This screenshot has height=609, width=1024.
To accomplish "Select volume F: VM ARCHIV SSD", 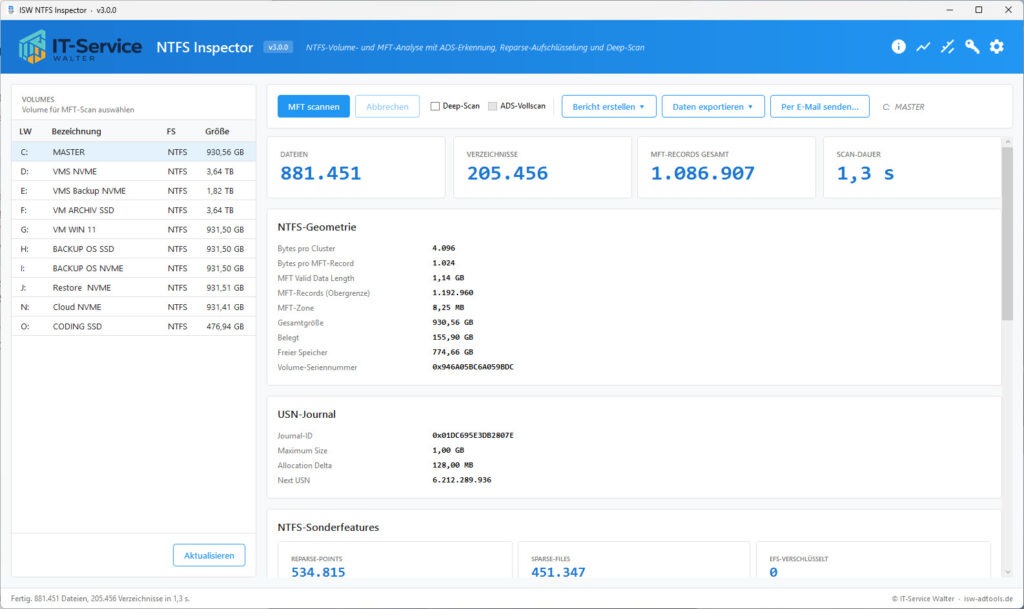I will tap(133, 210).
